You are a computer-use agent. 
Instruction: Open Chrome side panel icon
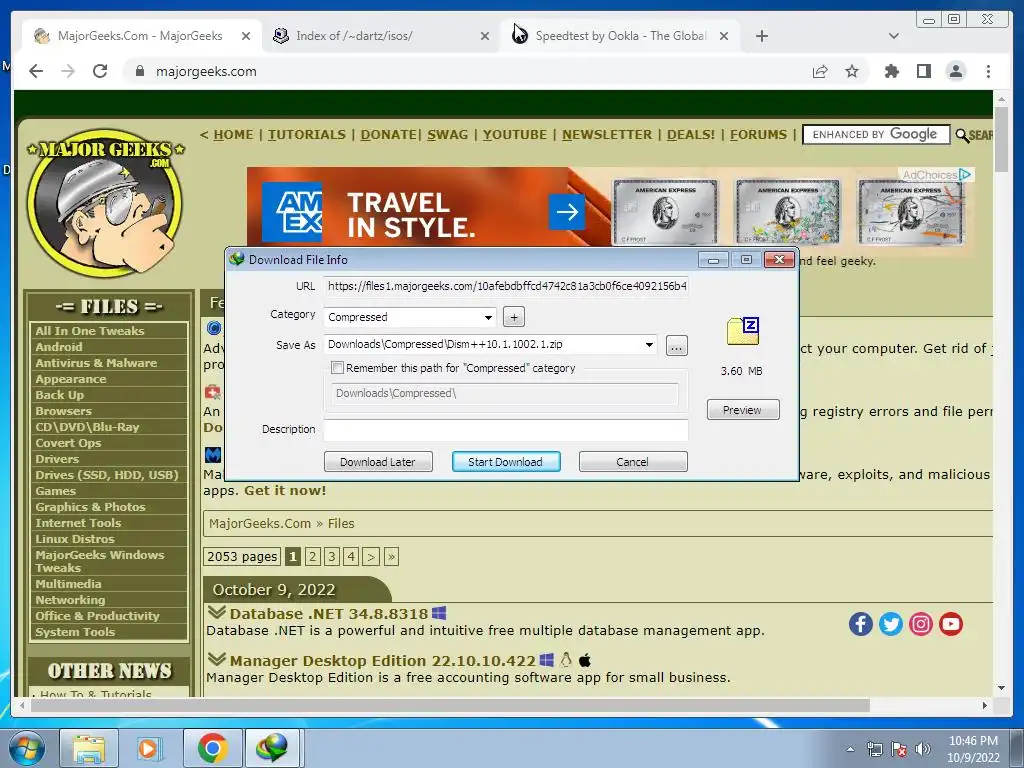923,71
